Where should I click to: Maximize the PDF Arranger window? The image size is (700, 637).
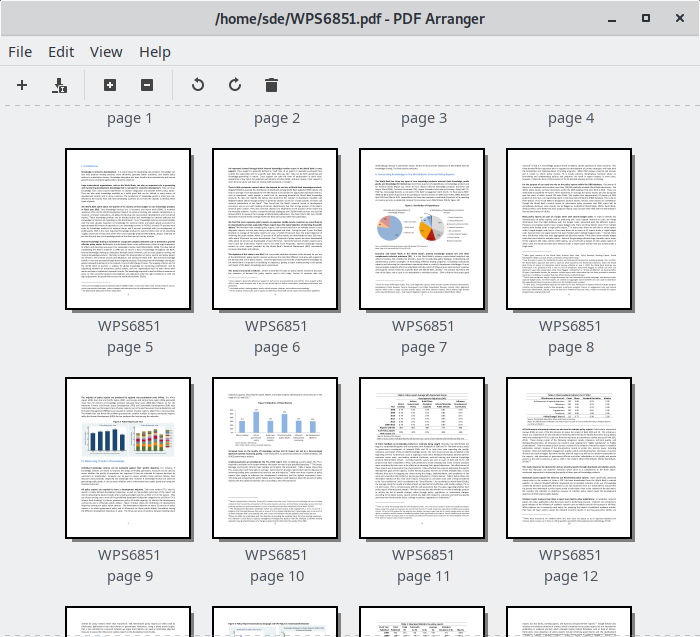click(646, 18)
